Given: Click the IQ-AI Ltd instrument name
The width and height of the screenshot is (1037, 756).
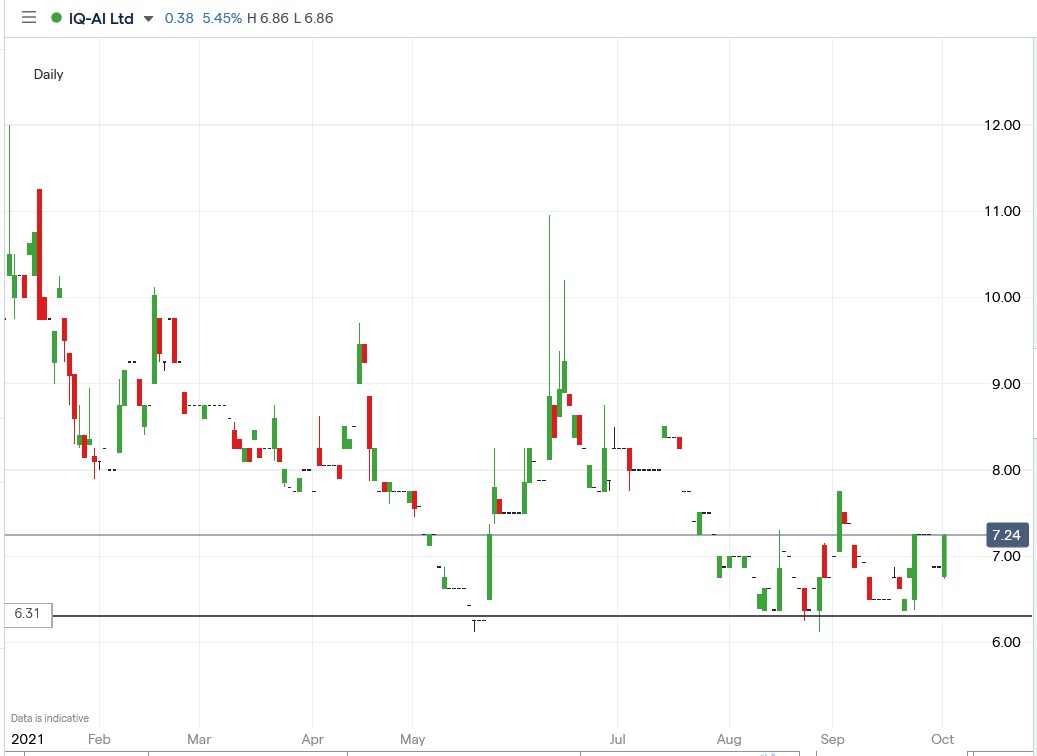Looking at the screenshot, I should (99, 17).
